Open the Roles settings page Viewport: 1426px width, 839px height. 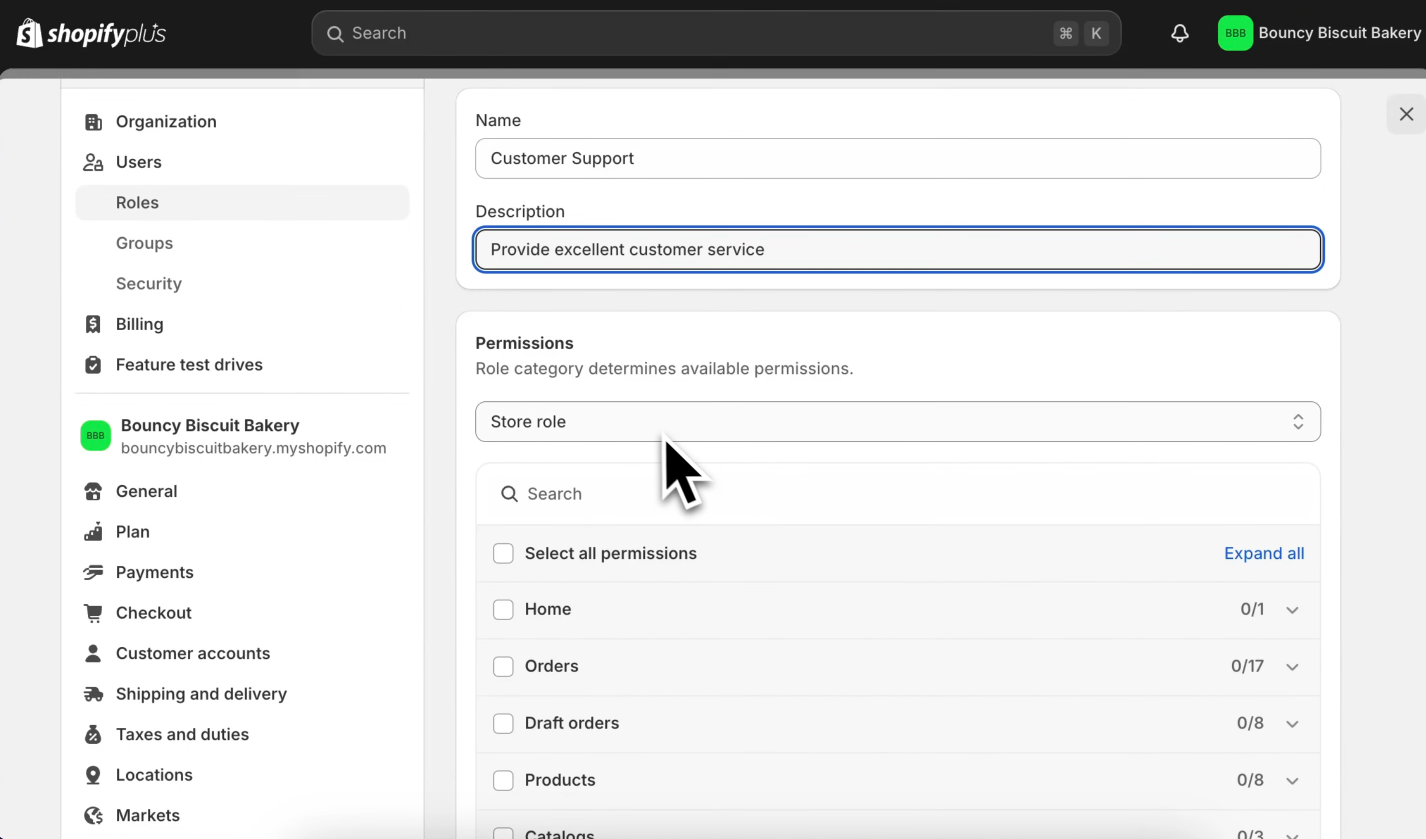[242, 203]
